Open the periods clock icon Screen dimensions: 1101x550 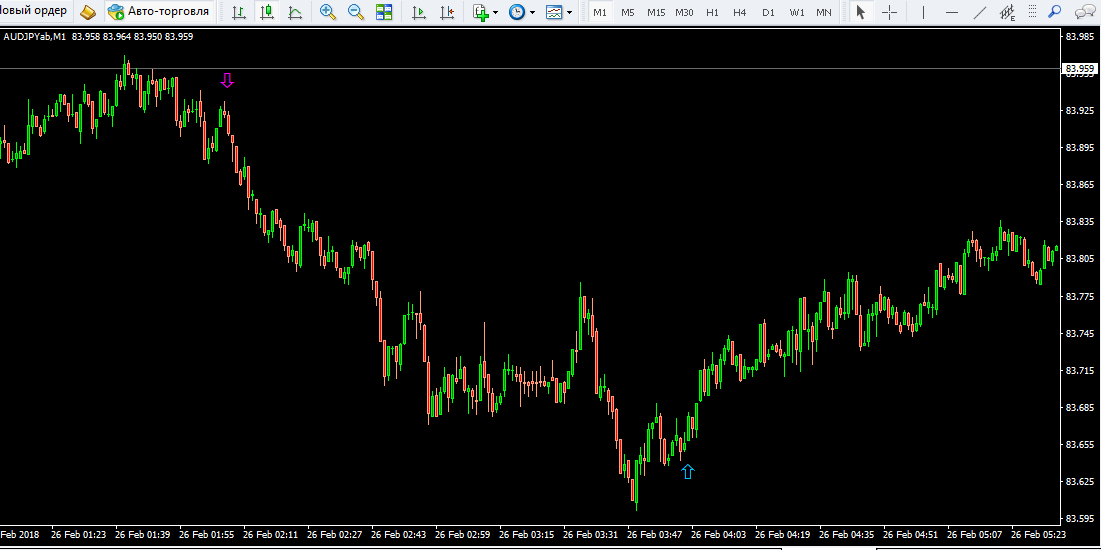click(x=517, y=12)
